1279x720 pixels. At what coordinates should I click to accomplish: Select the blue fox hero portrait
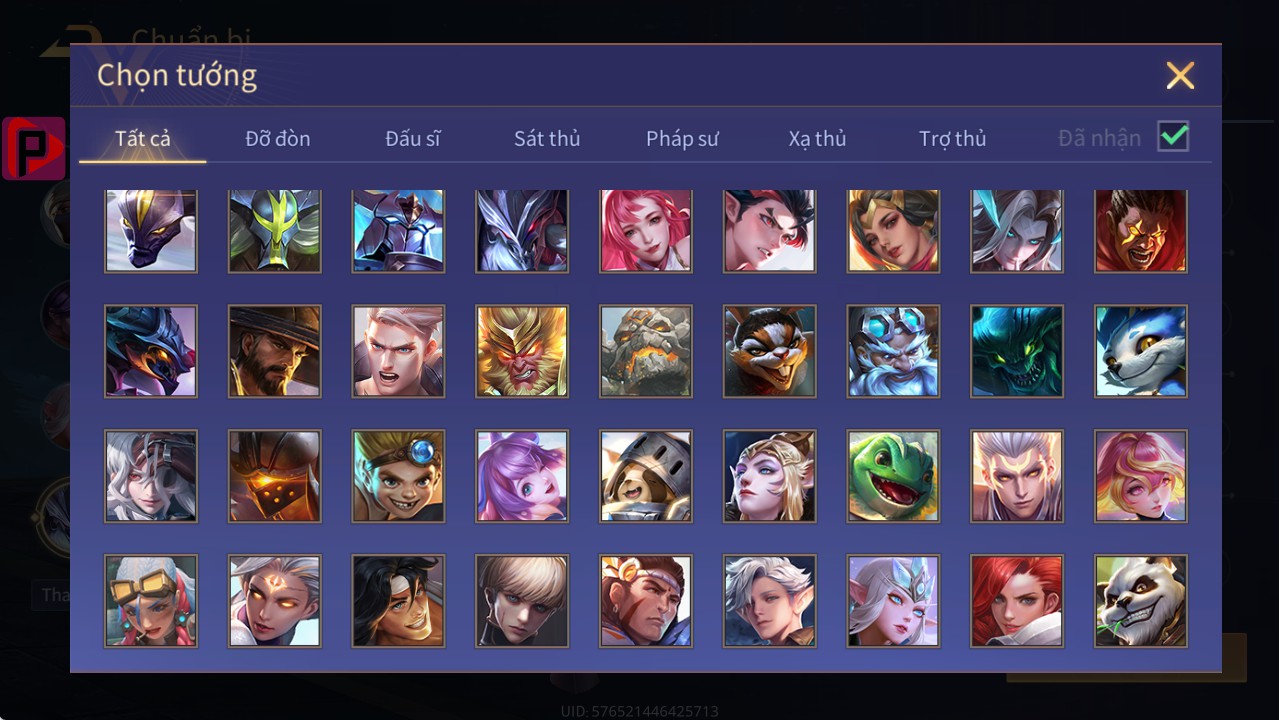click(1141, 351)
